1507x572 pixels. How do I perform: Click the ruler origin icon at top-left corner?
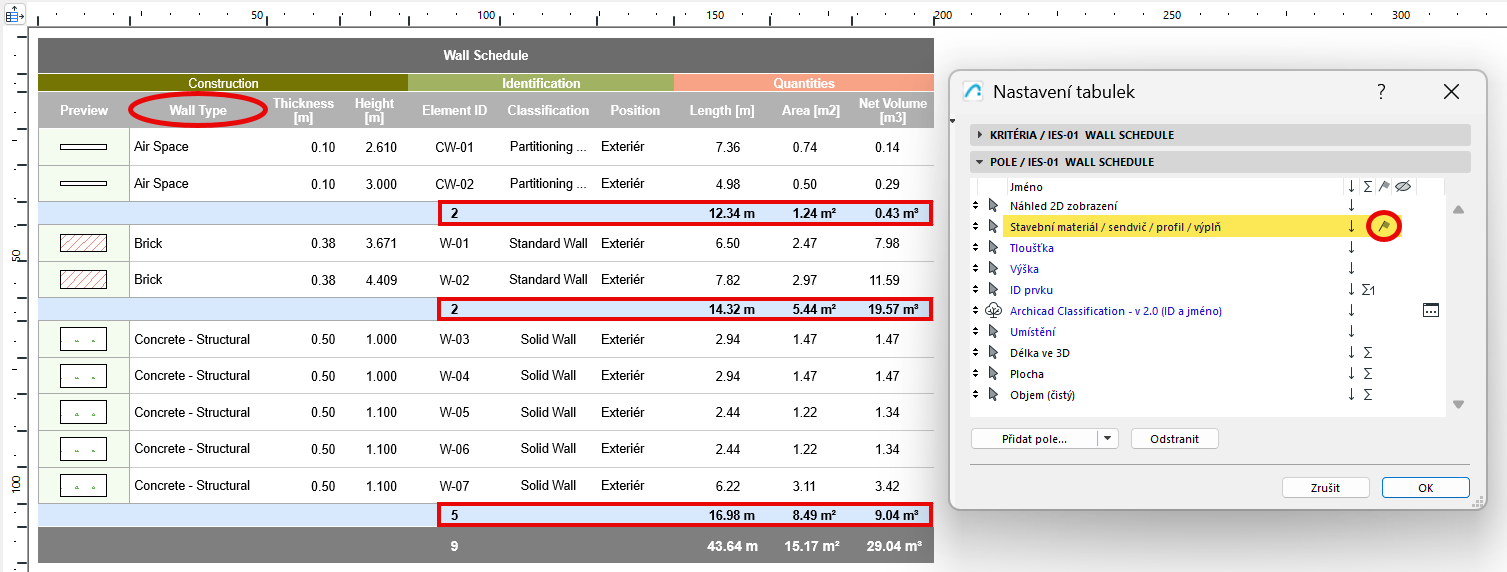pos(15,15)
